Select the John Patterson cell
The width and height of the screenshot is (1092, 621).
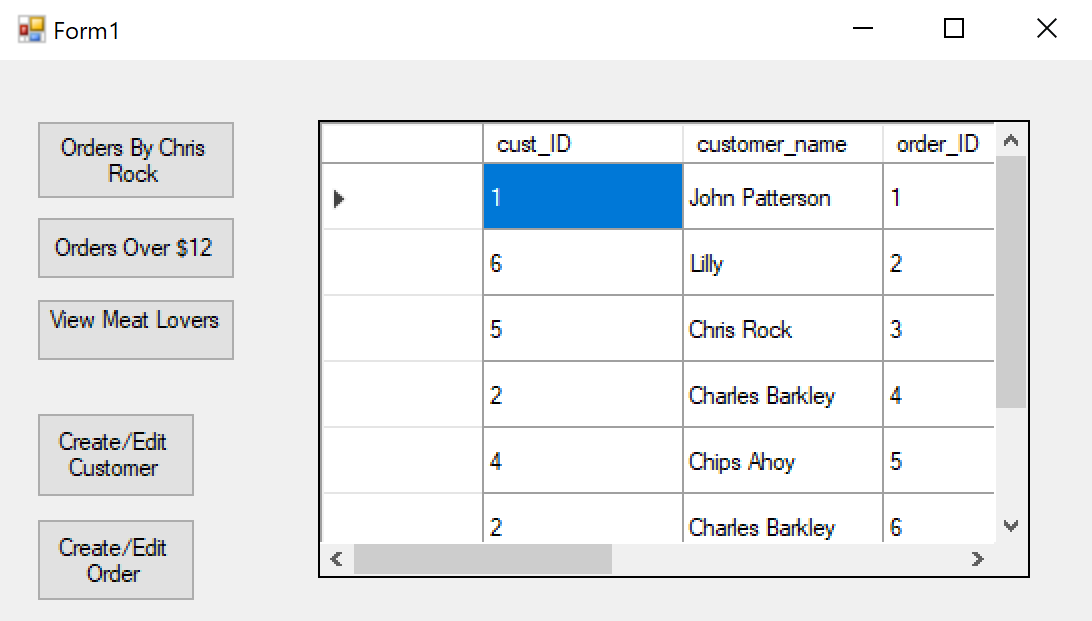782,198
